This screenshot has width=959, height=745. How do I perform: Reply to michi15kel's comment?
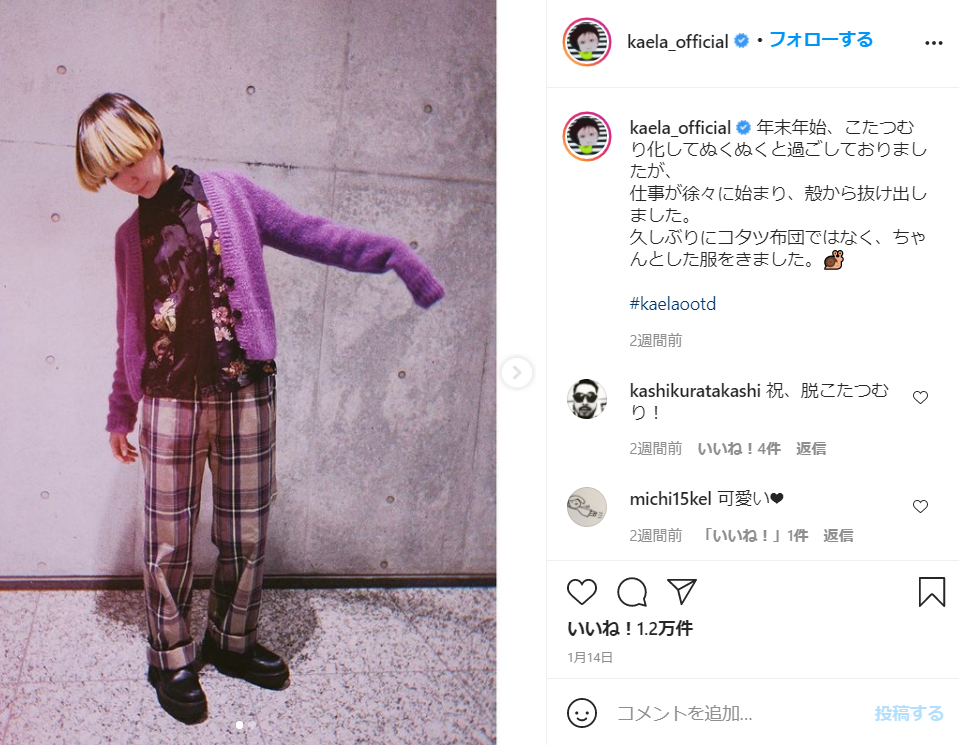838,535
